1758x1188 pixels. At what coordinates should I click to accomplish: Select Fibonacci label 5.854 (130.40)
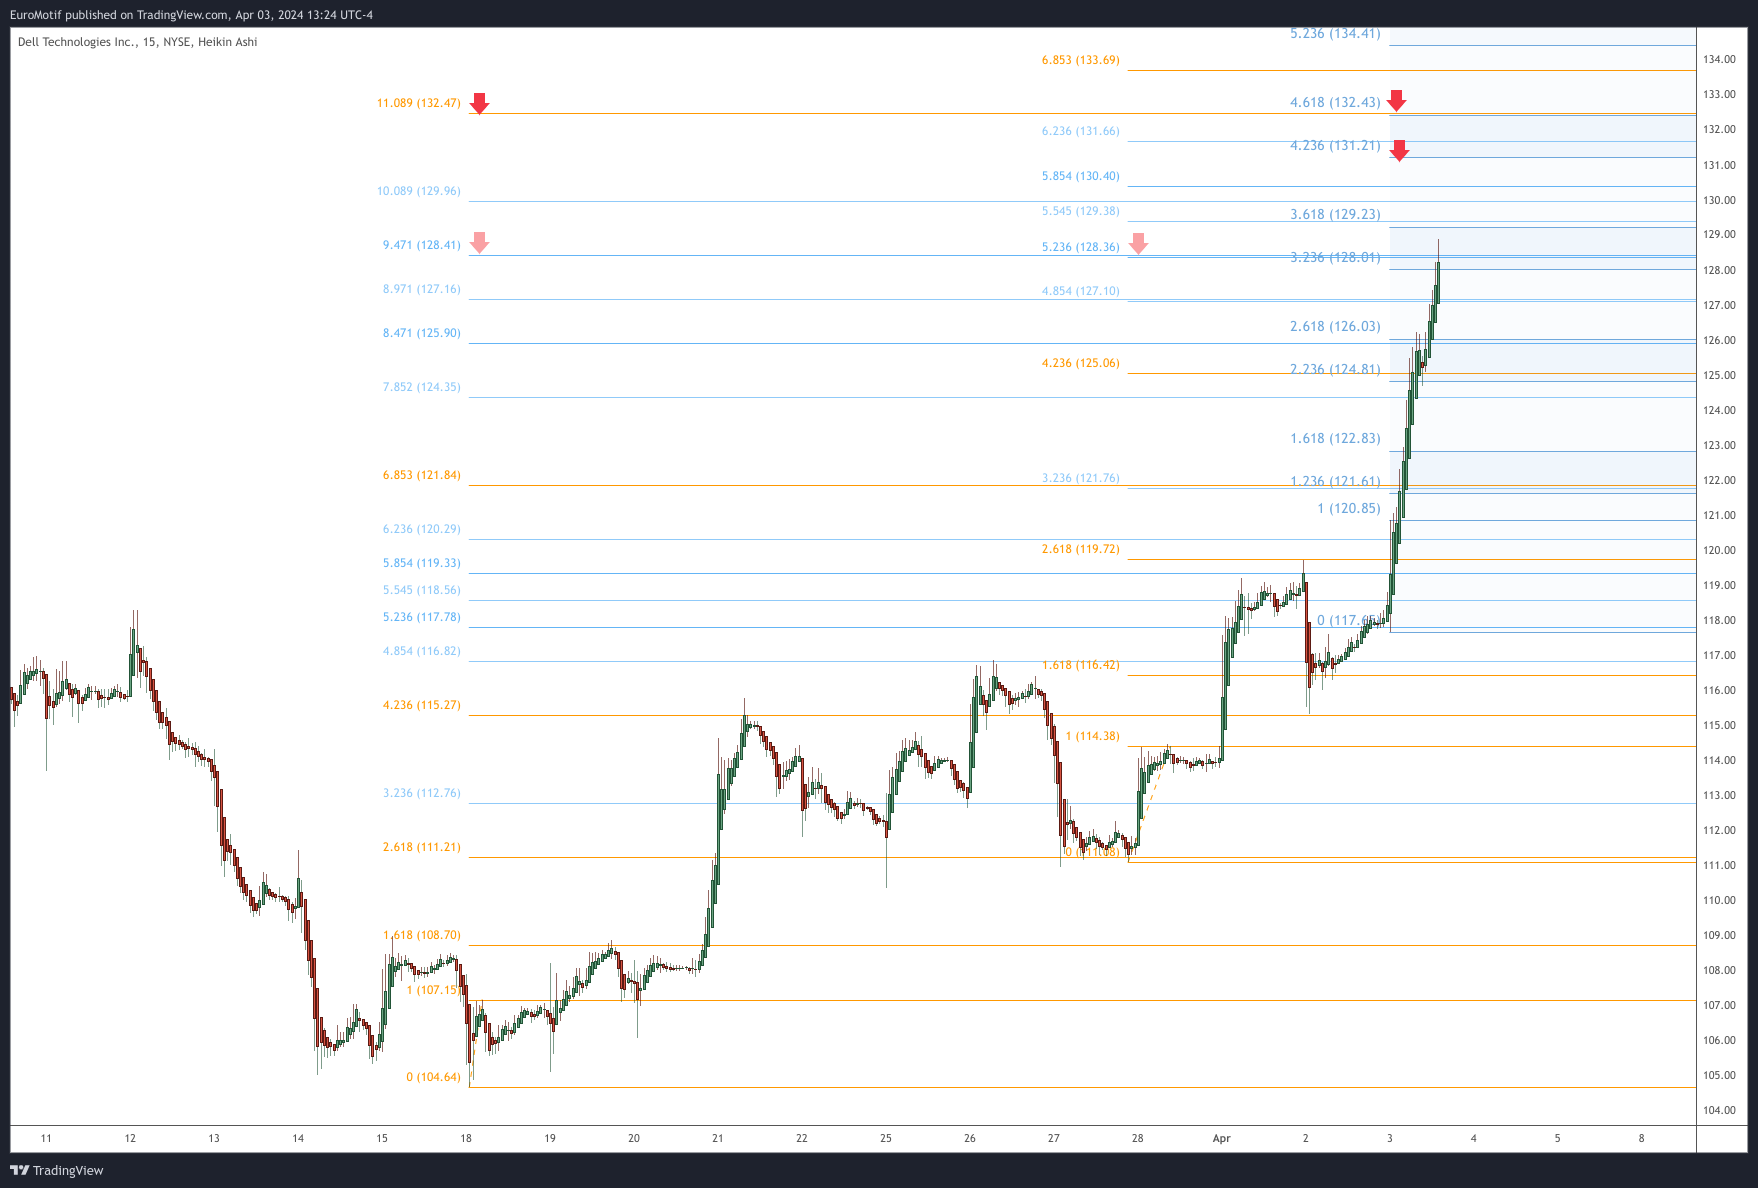1081,176
